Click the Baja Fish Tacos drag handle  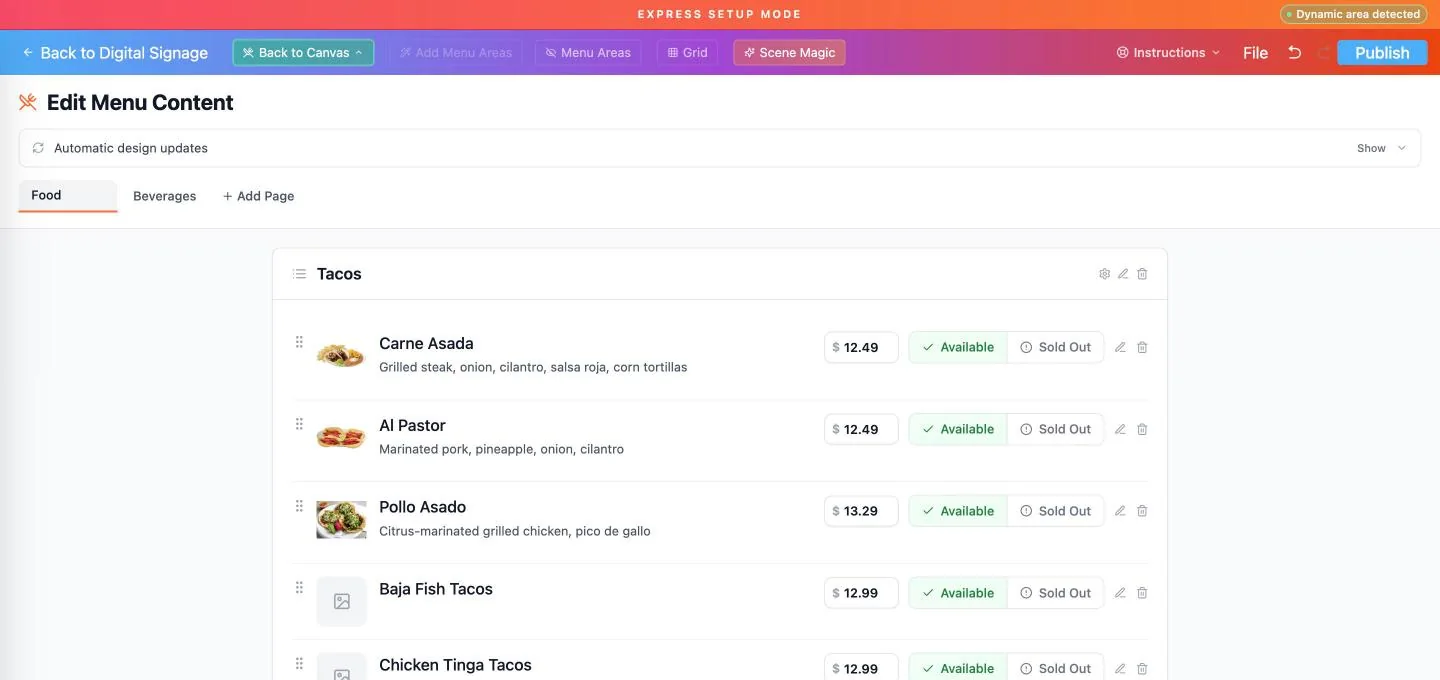coord(299,588)
